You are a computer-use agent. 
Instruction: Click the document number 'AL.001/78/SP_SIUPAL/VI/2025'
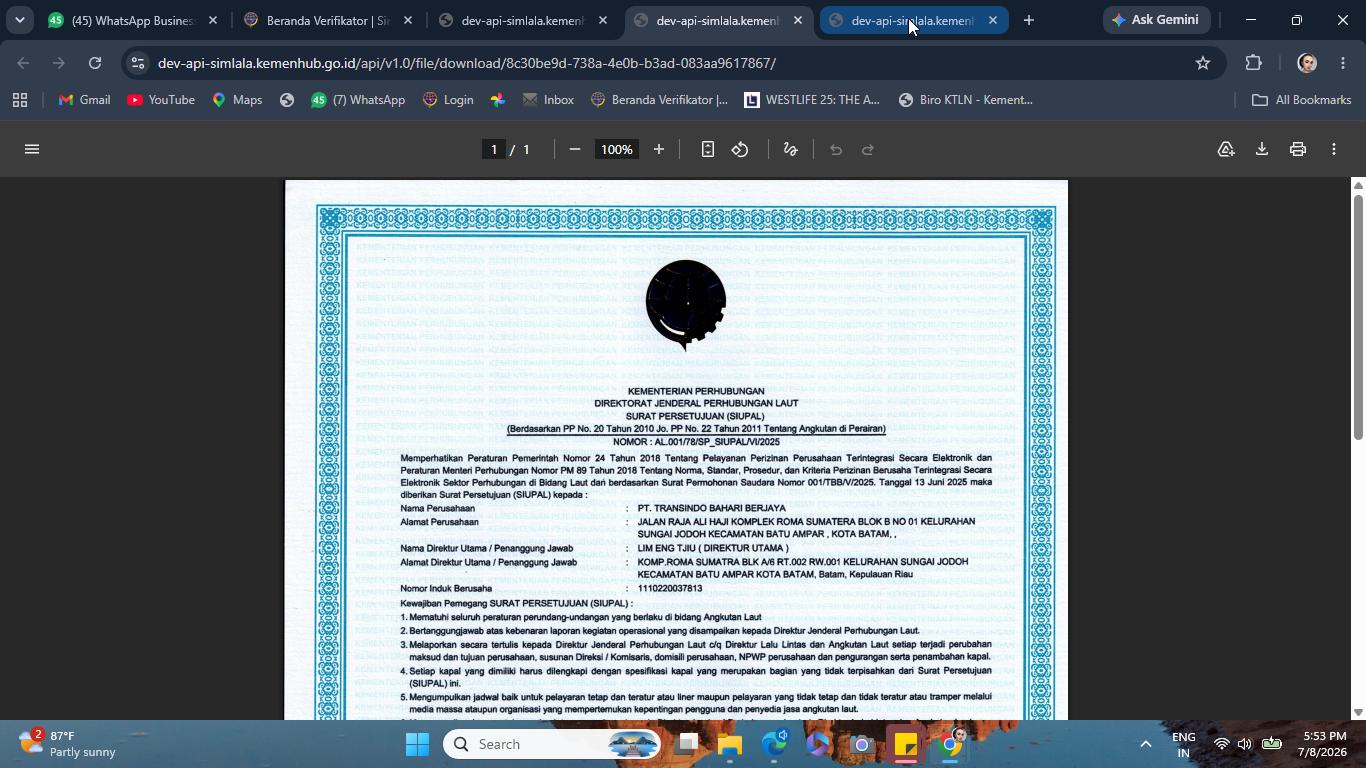716,442
